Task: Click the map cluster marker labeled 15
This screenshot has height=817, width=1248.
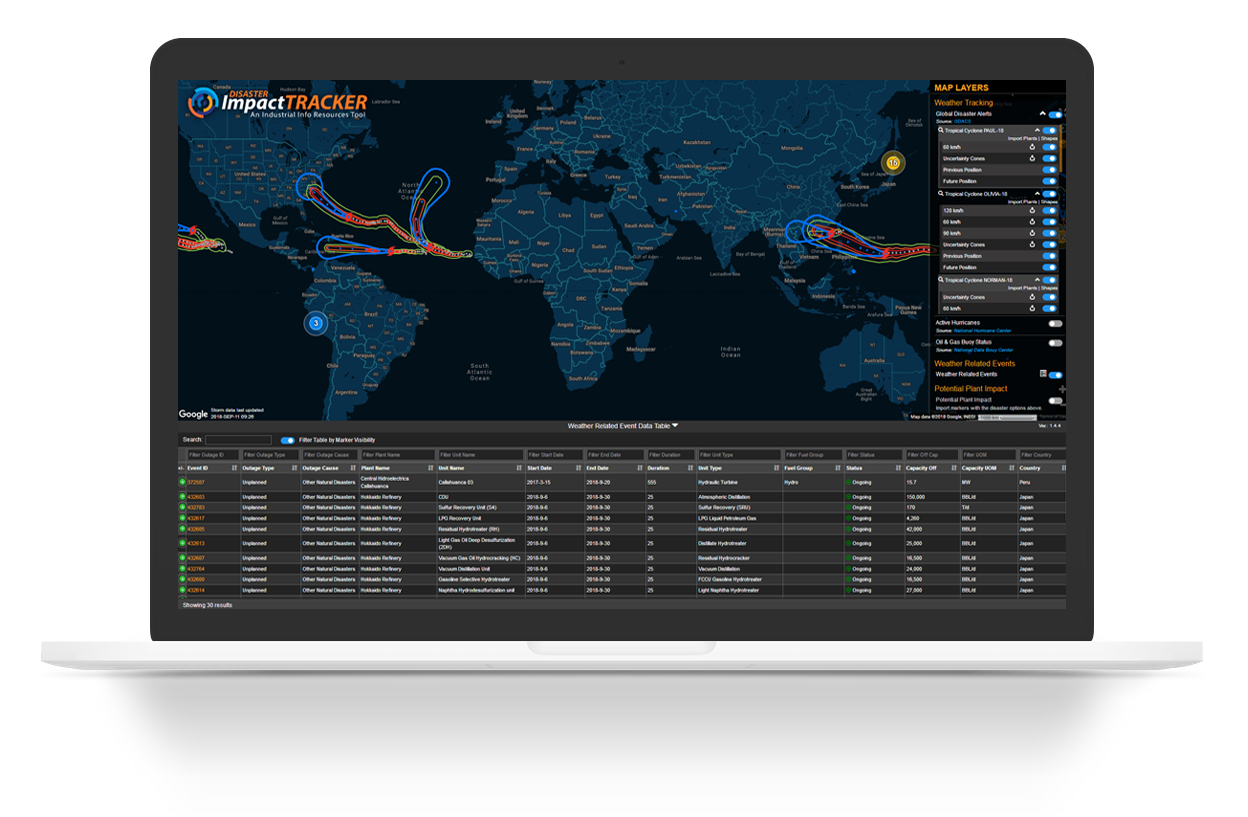Action: [893, 162]
